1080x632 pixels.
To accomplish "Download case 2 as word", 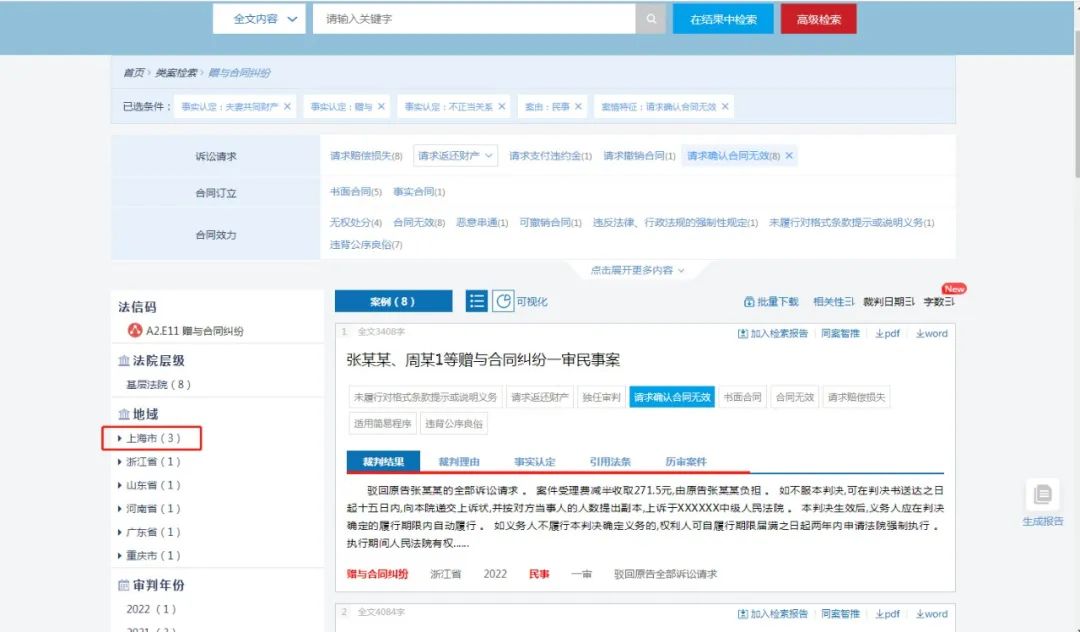I will pos(931,613).
